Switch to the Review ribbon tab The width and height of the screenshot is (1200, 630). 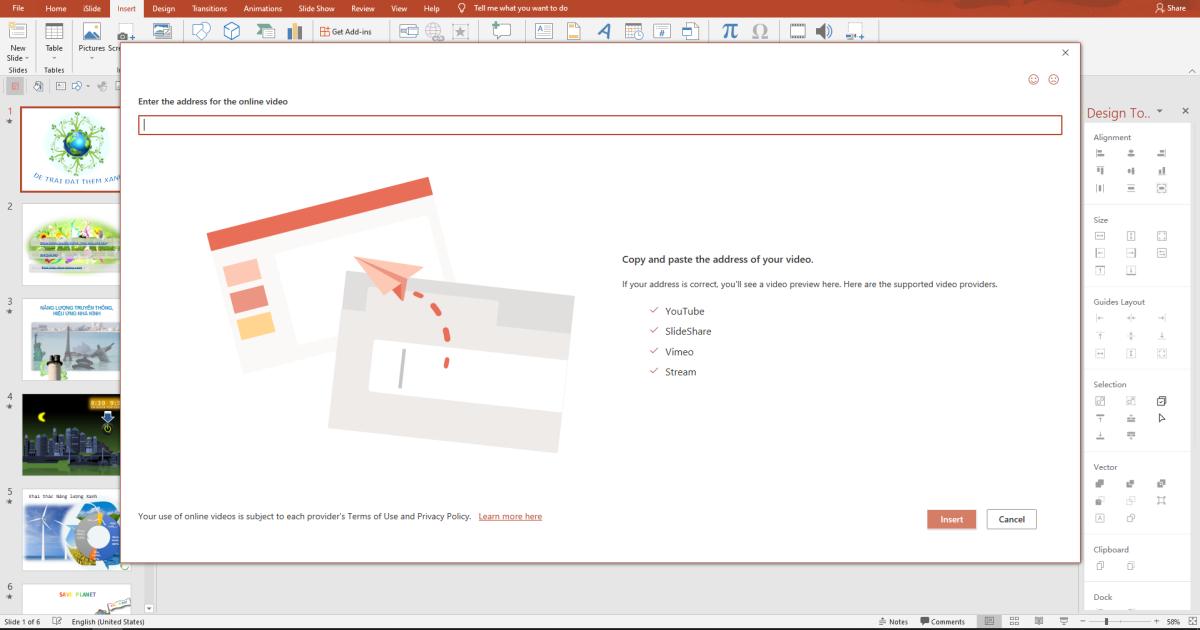363,7
